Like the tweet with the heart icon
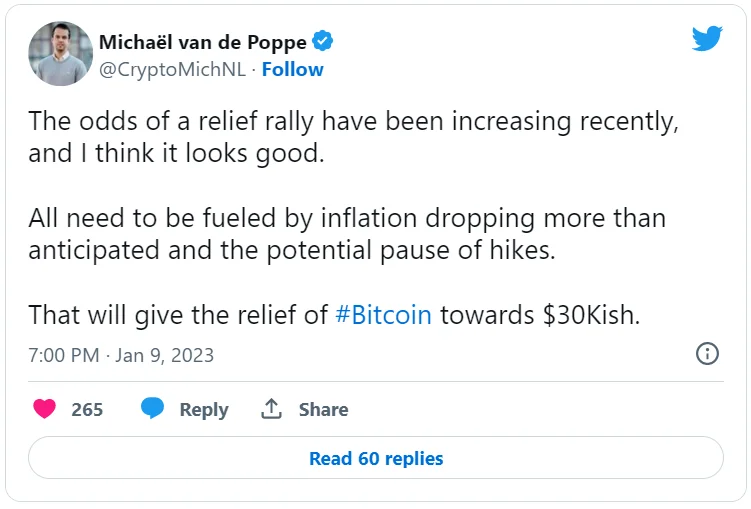The height and width of the screenshot is (509, 751). [44, 409]
